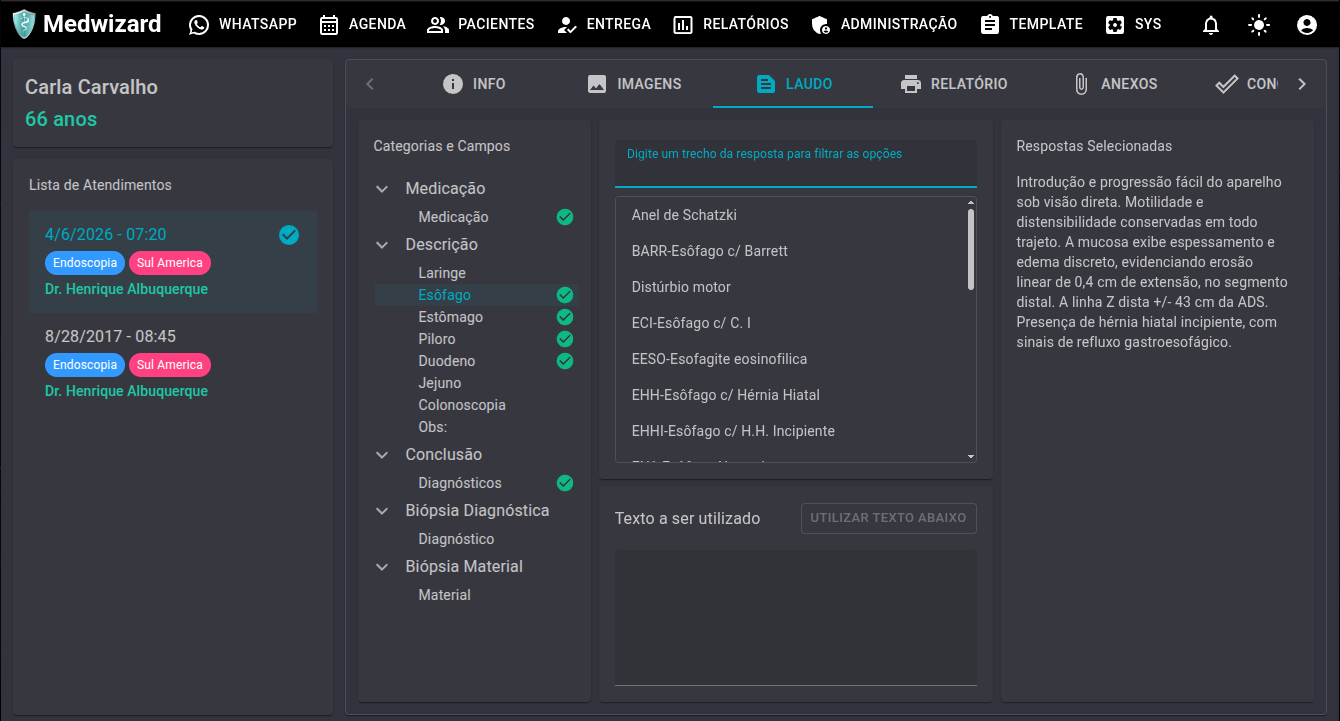The width and height of the screenshot is (1340, 721).
Task: Toggle light theme with sun icon
Action: [x=1259, y=25]
